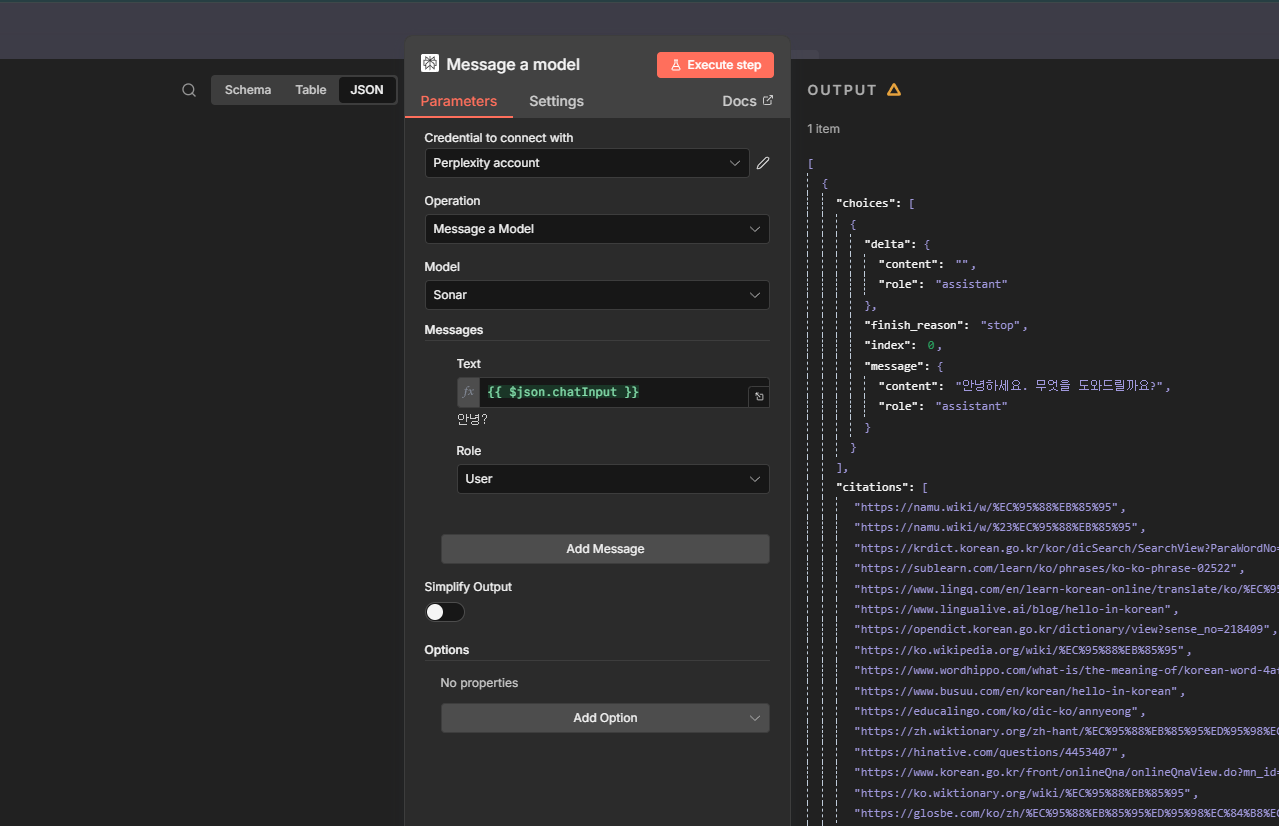This screenshot has height=826, width=1279.
Task: Open the Credential to connect with dropdown
Action: click(x=587, y=163)
